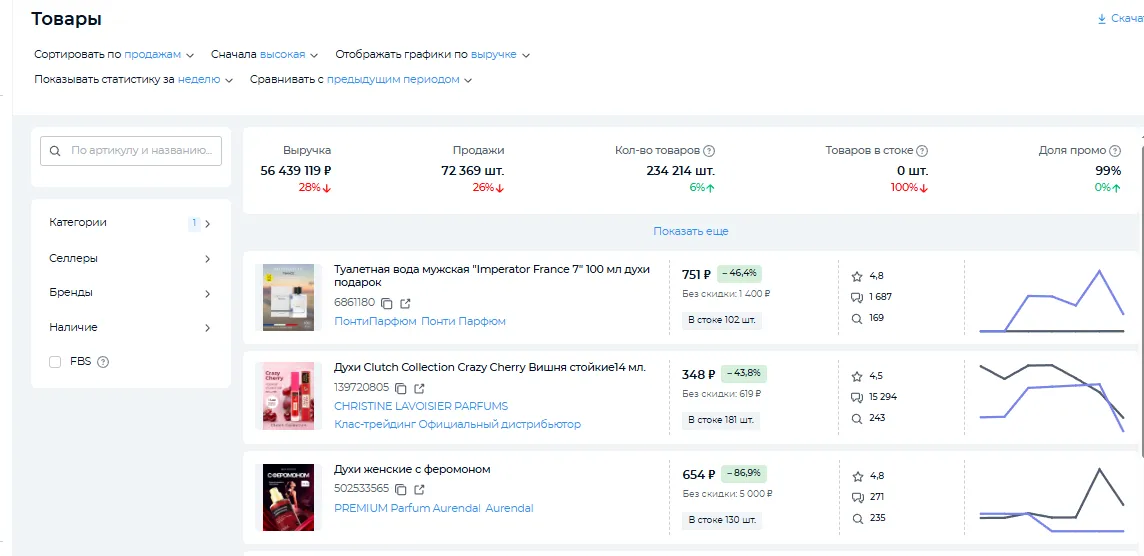This screenshot has height=556, width=1144.
Task: Click help icon next to Кол-во товаров
Action: (709, 151)
